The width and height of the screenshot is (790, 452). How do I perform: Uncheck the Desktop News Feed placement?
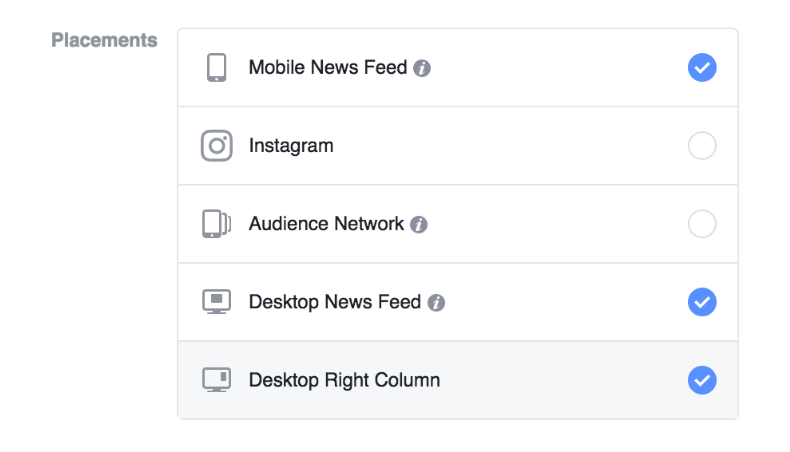point(702,301)
